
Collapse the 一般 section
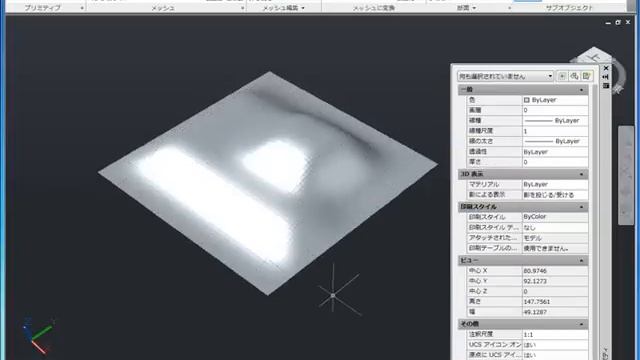point(582,89)
